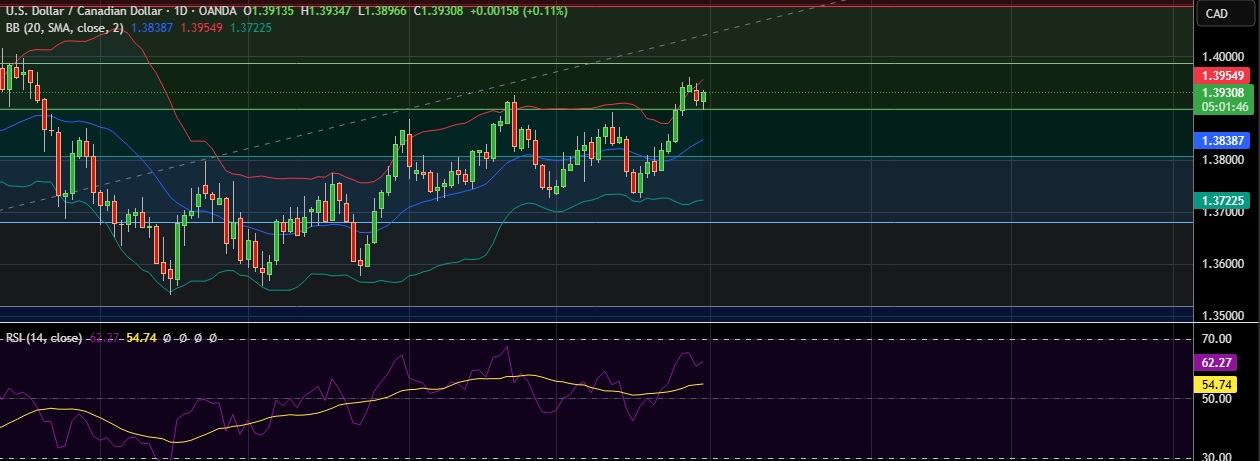Click the green current price label 1.39308
The image size is (1260, 461).
(1222, 92)
